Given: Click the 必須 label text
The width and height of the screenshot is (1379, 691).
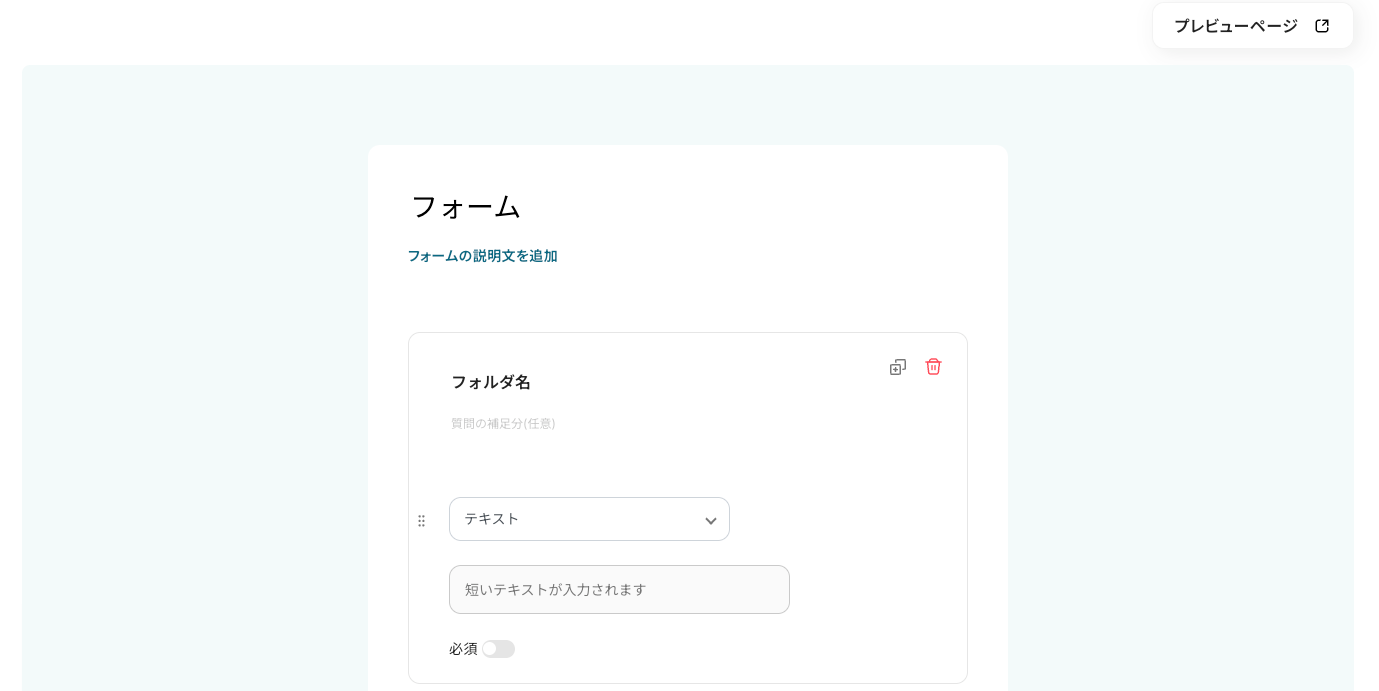Looking at the screenshot, I should point(463,649).
